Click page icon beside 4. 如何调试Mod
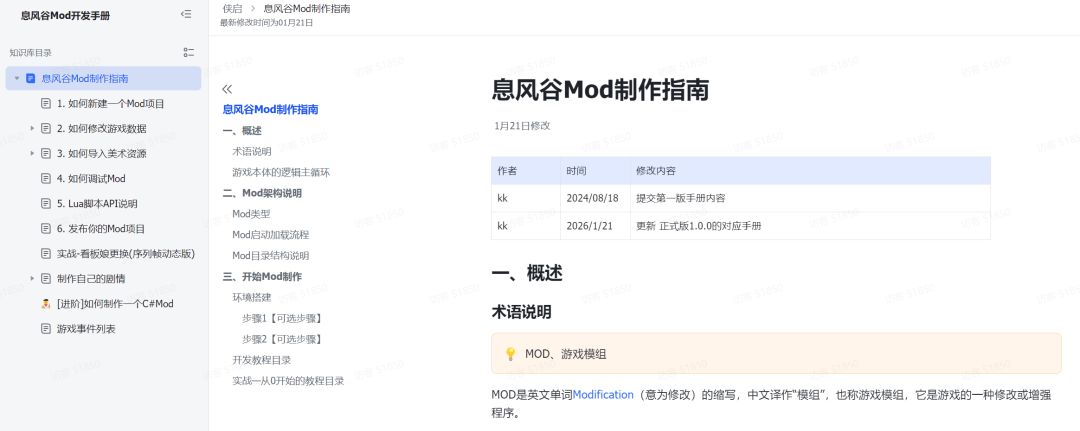This screenshot has height=431, width=1080. coord(46,178)
